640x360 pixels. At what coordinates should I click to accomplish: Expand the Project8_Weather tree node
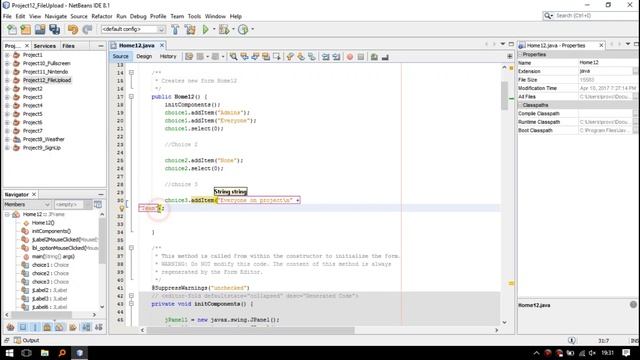point(7,139)
